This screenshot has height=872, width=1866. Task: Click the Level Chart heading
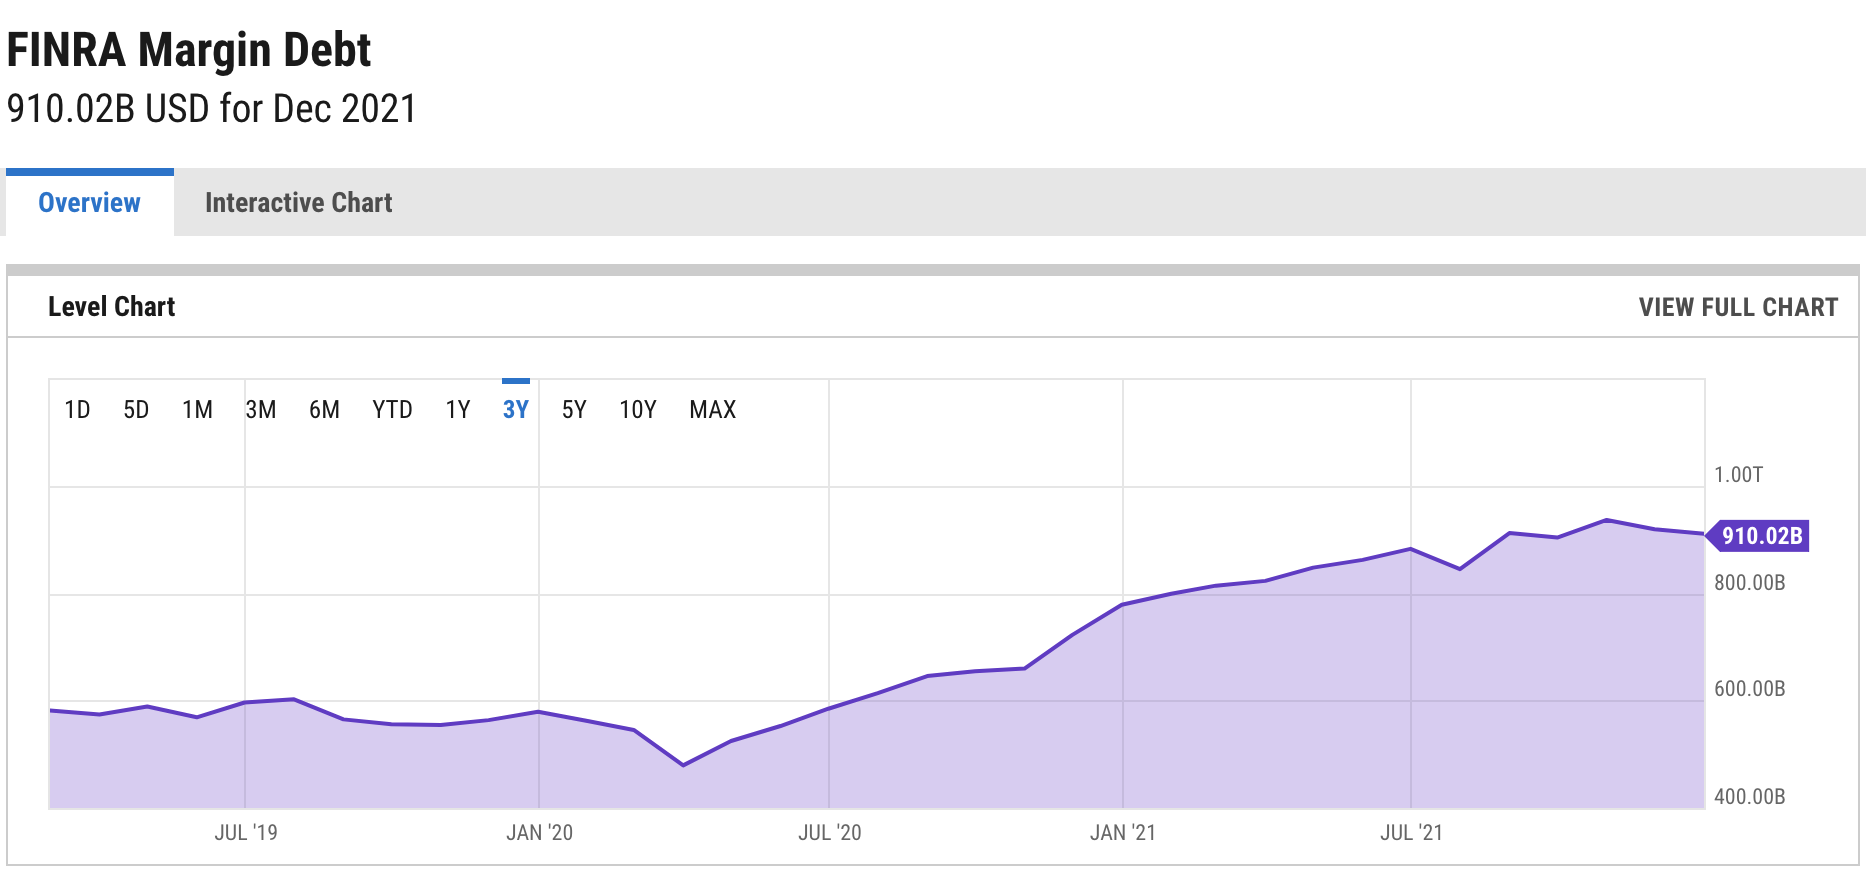pos(112,306)
